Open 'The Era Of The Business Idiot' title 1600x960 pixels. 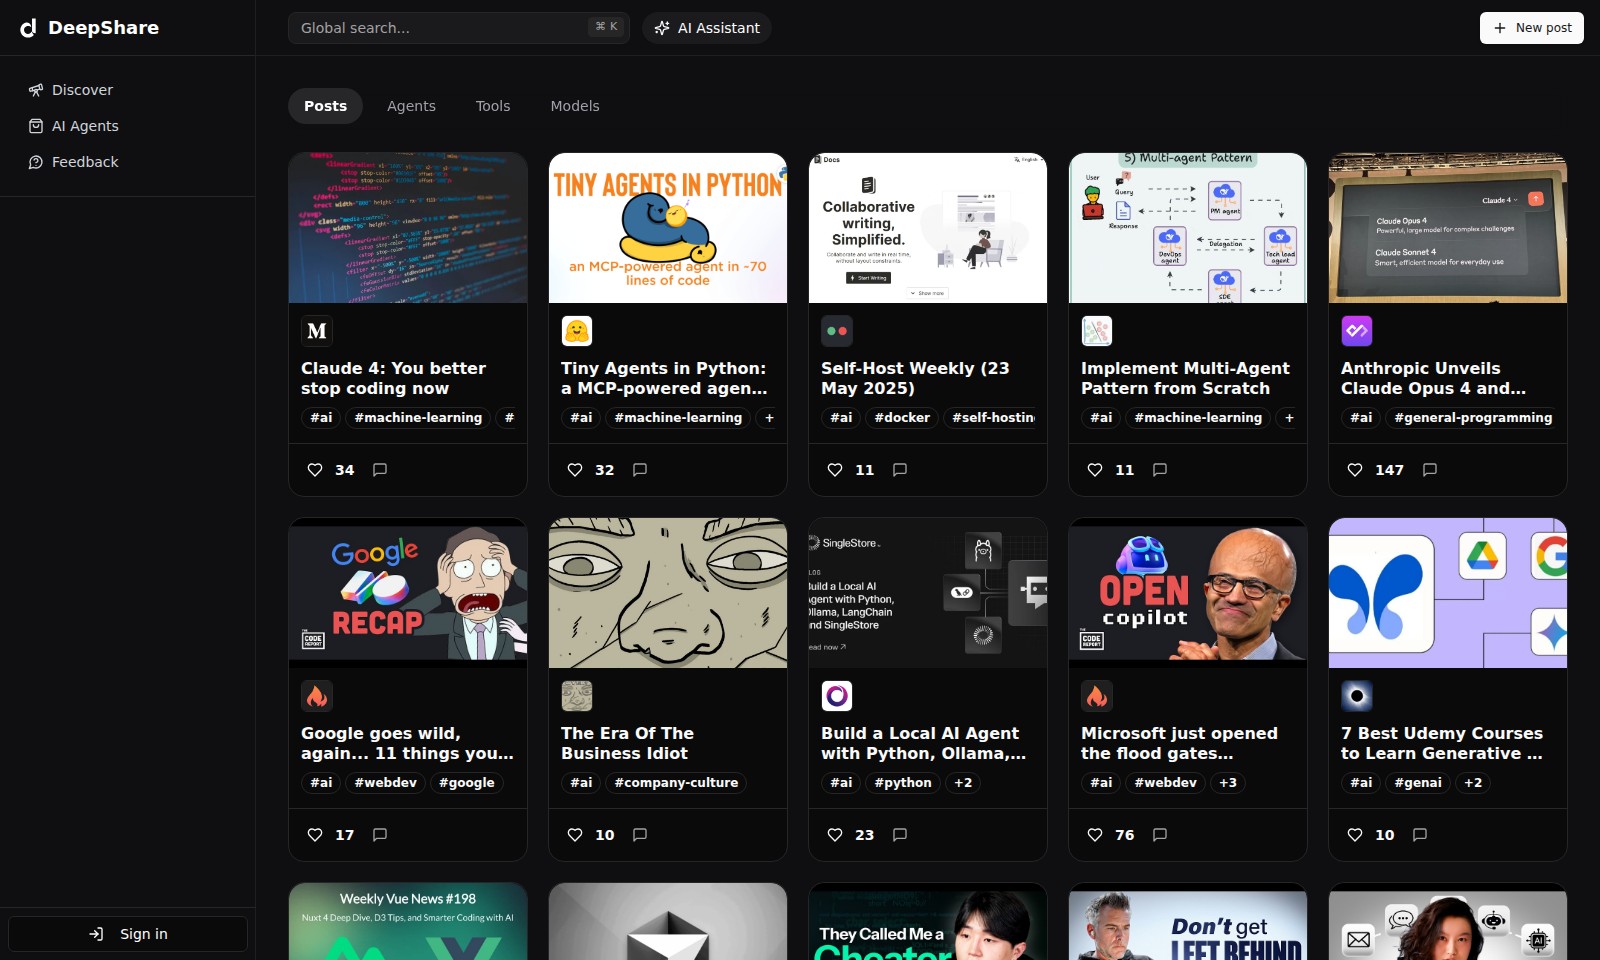(x=627, y=743)
